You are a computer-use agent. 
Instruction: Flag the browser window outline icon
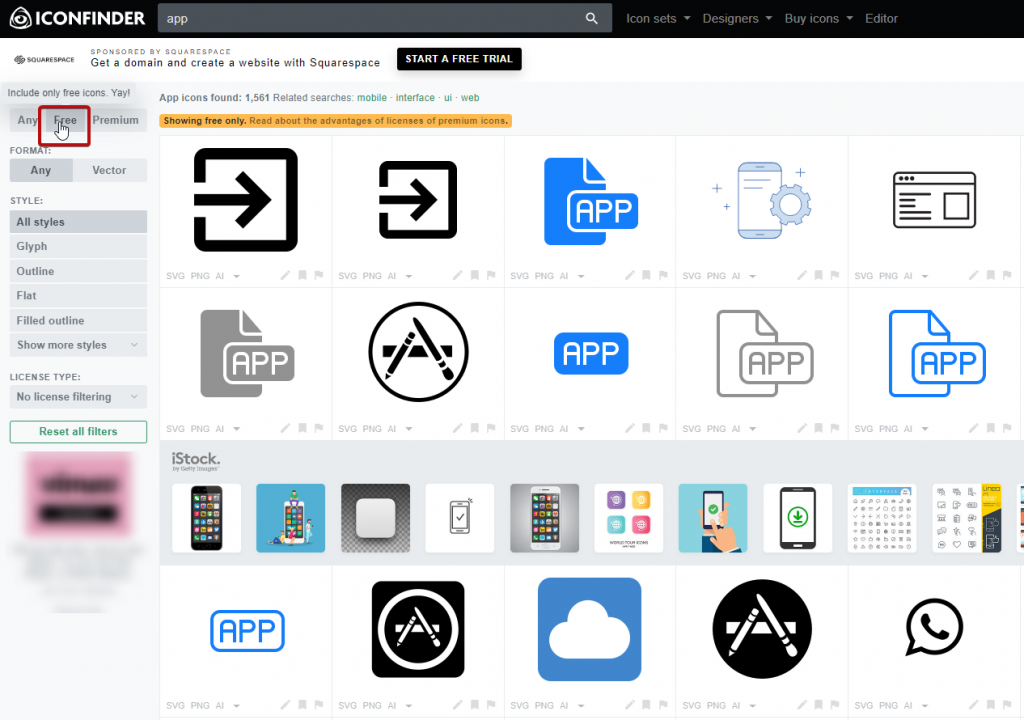1006,275
